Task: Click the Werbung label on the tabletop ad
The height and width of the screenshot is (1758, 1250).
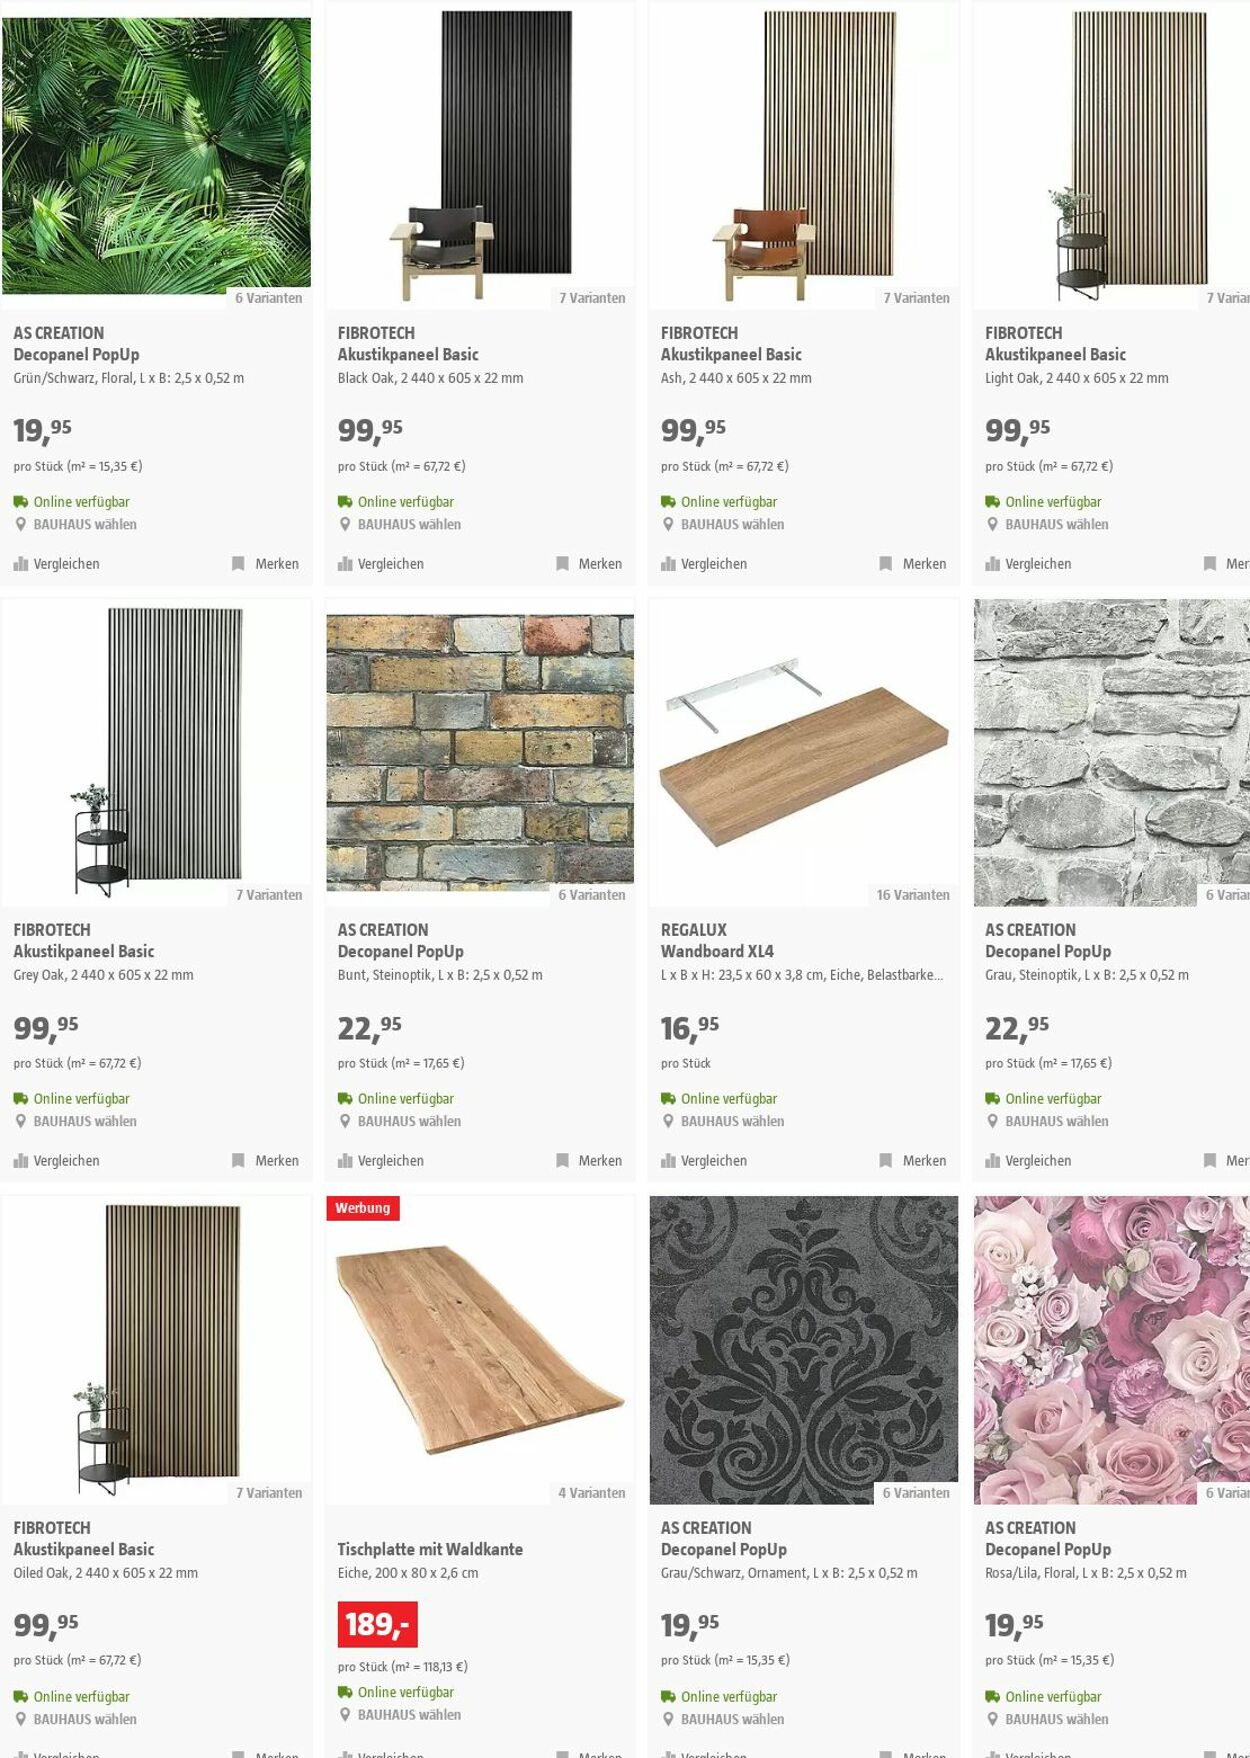Action: tap(363, 1208)
